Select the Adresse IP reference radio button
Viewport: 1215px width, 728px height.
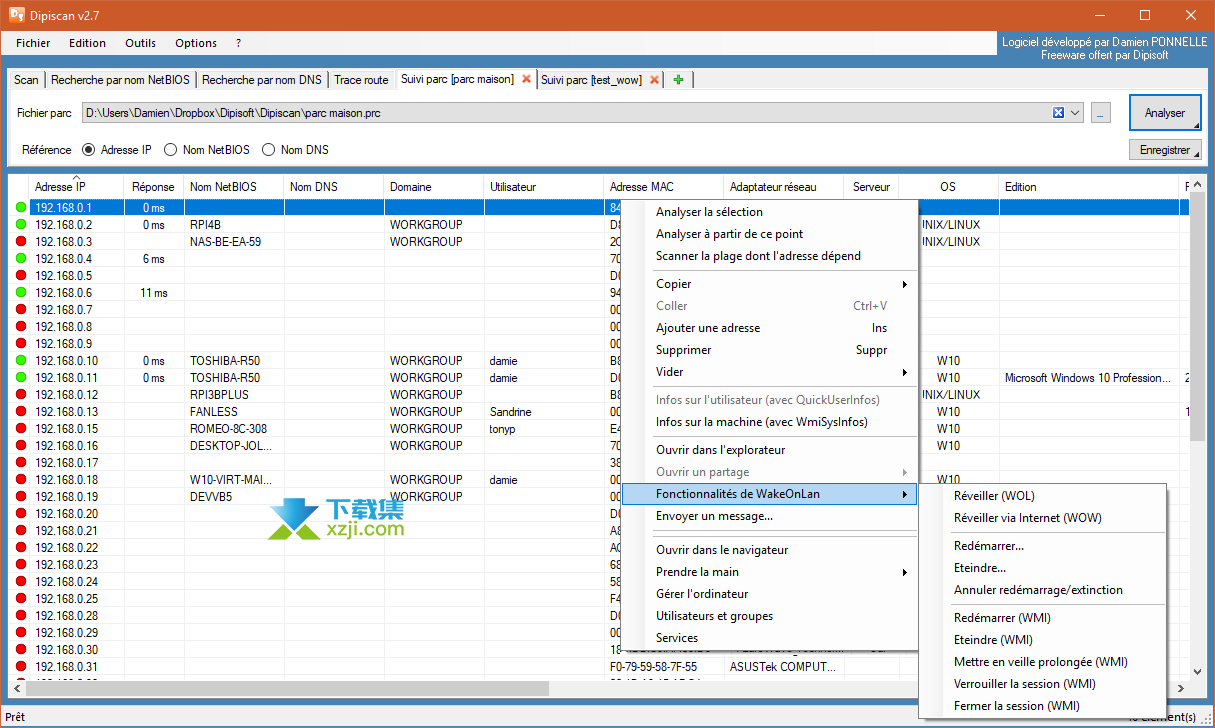point(88,150)
